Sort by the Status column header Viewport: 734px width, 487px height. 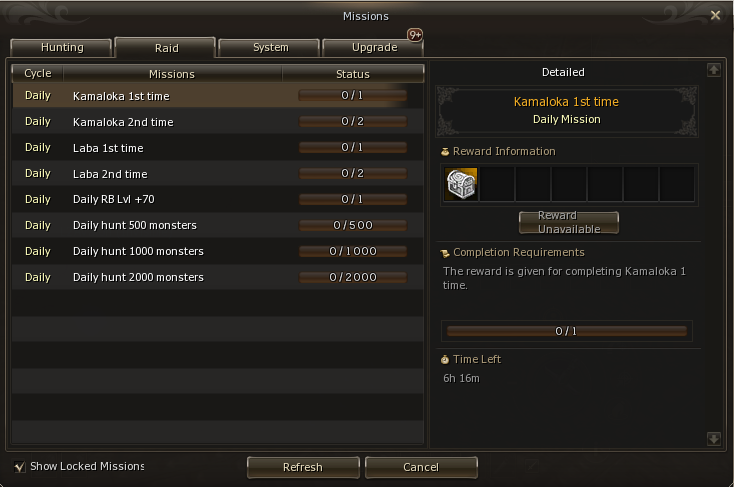point(353,74)
